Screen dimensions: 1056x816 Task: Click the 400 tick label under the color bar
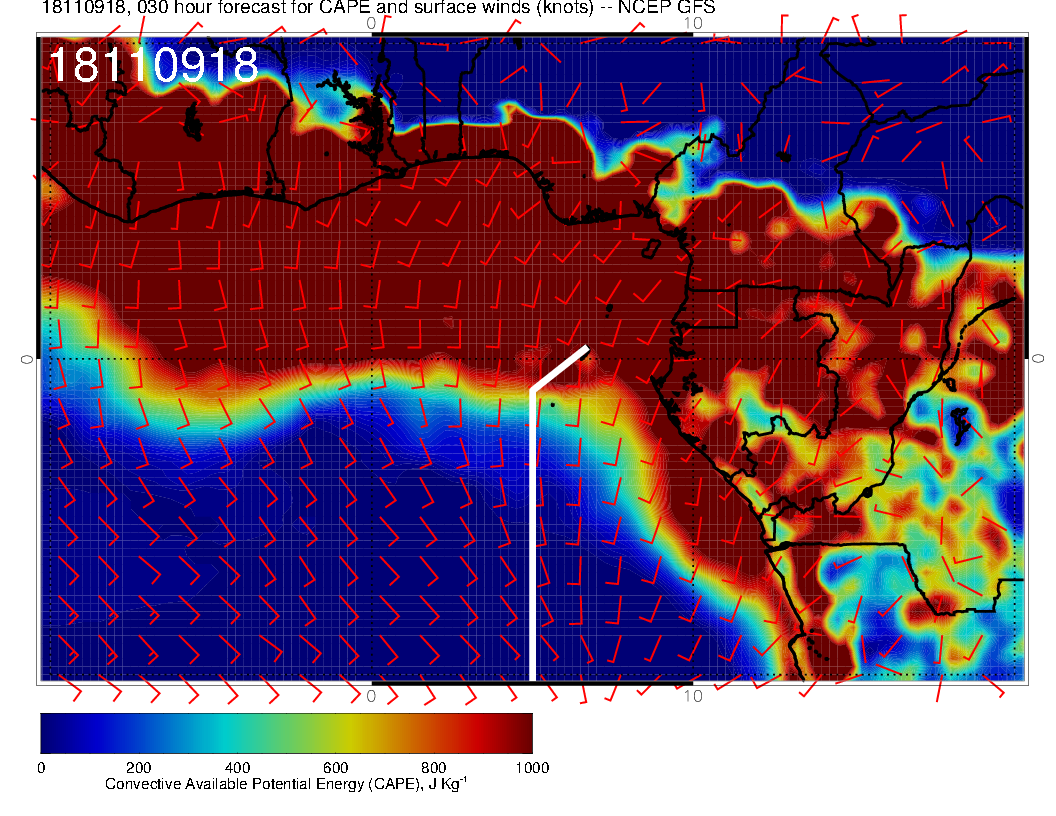pyautogui.click(x=237, y=768)
